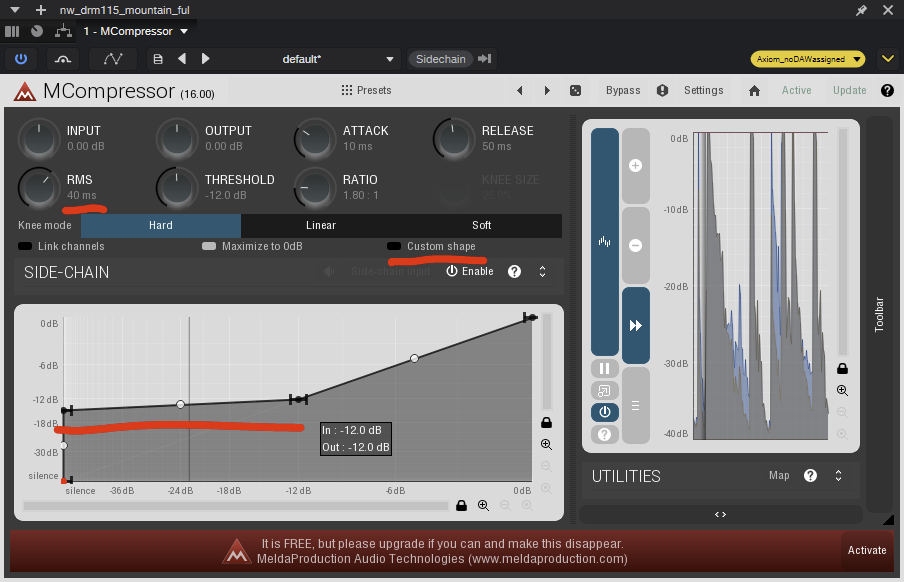This screenshot has height=582, width=904.
Task: Select Hard knee mode
Action: 161,226
